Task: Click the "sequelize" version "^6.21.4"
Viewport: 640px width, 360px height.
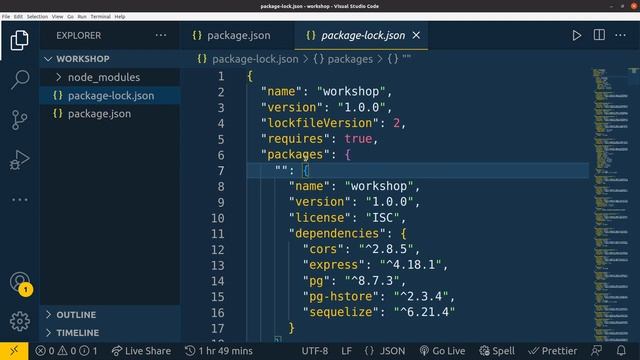Action: pos(424,313)
